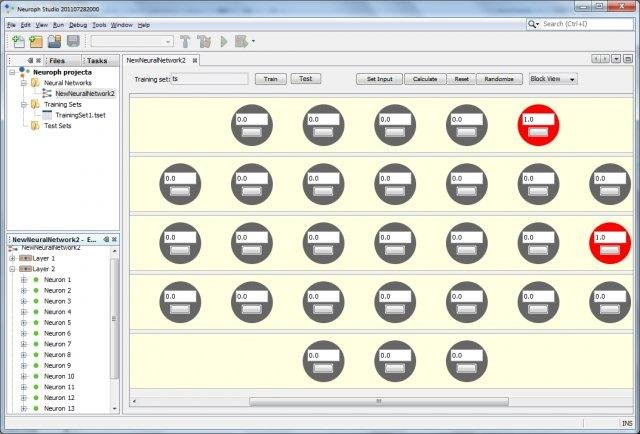Collapse the Neuroph projecta tree node

point(12,72)
